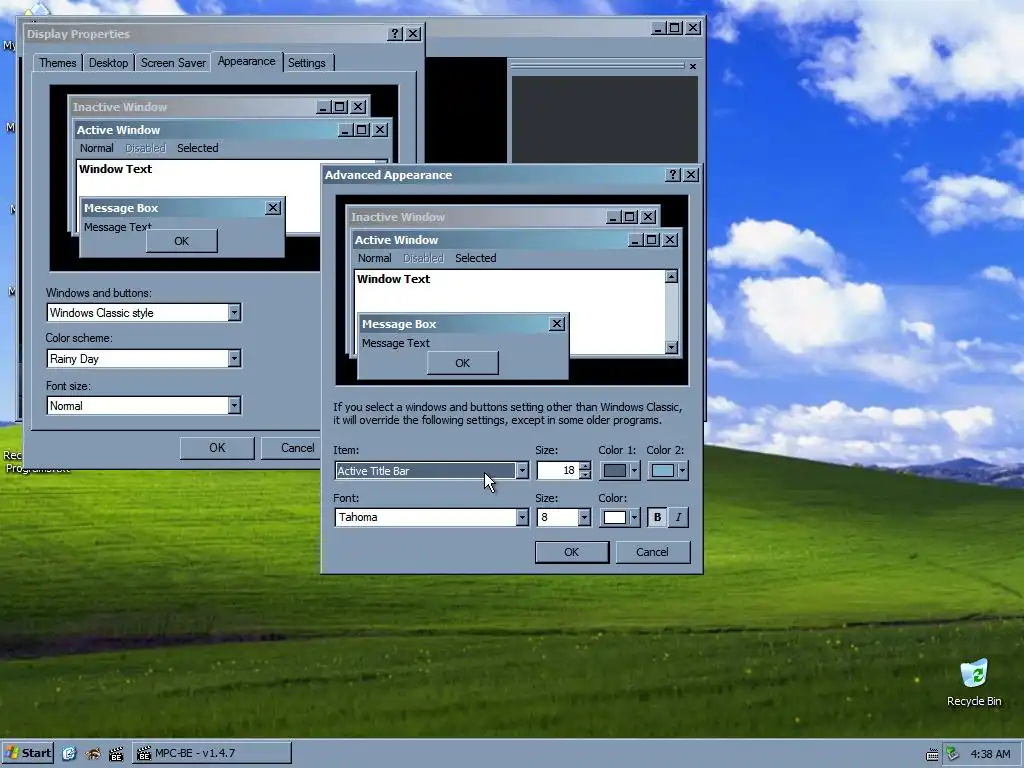Select the Appearance tab

tap(246, 61)
